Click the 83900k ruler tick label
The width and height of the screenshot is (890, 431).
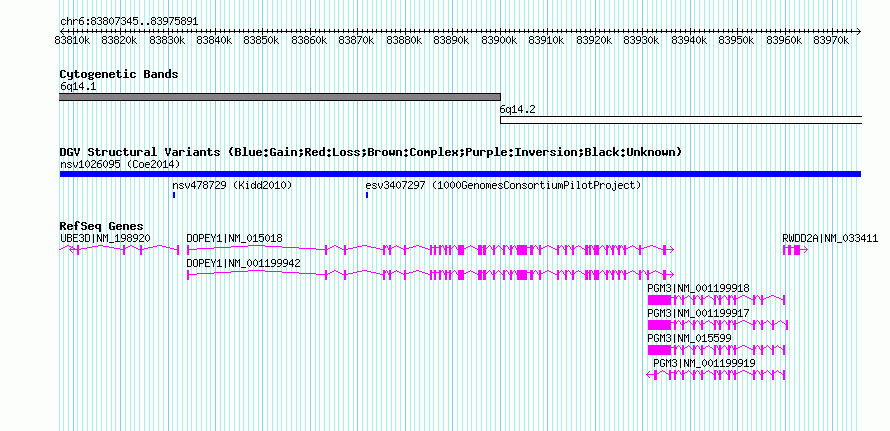point(499,40)
